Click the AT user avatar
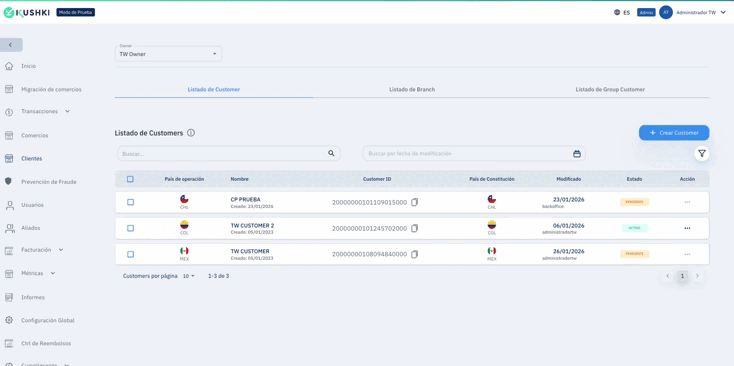The height and width of the screenshot is (366, 734). (x=666, y=12)
